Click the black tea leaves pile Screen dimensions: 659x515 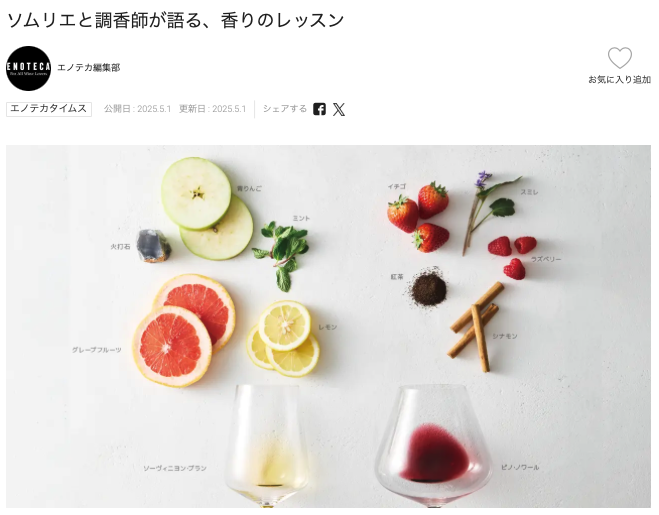pyautogui.click(x=428, y=288)
